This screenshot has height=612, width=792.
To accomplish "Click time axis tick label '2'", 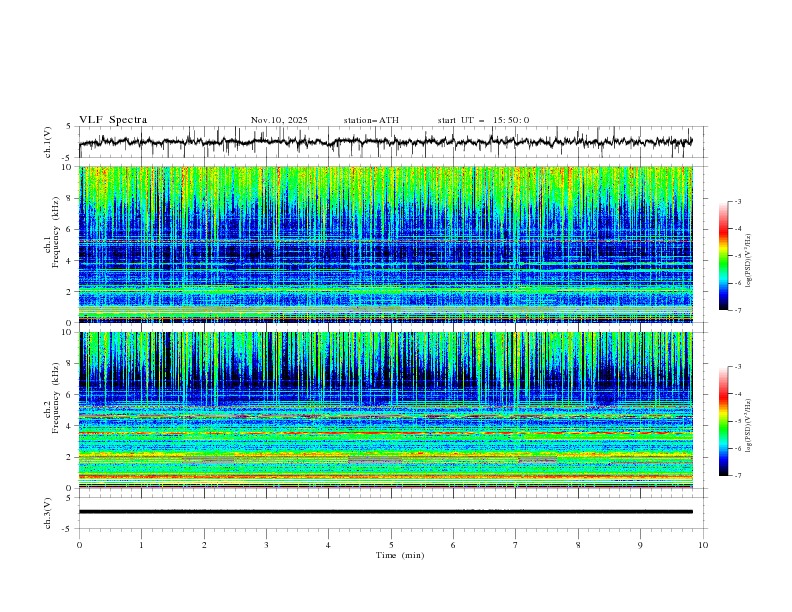I will click(204, 545).
